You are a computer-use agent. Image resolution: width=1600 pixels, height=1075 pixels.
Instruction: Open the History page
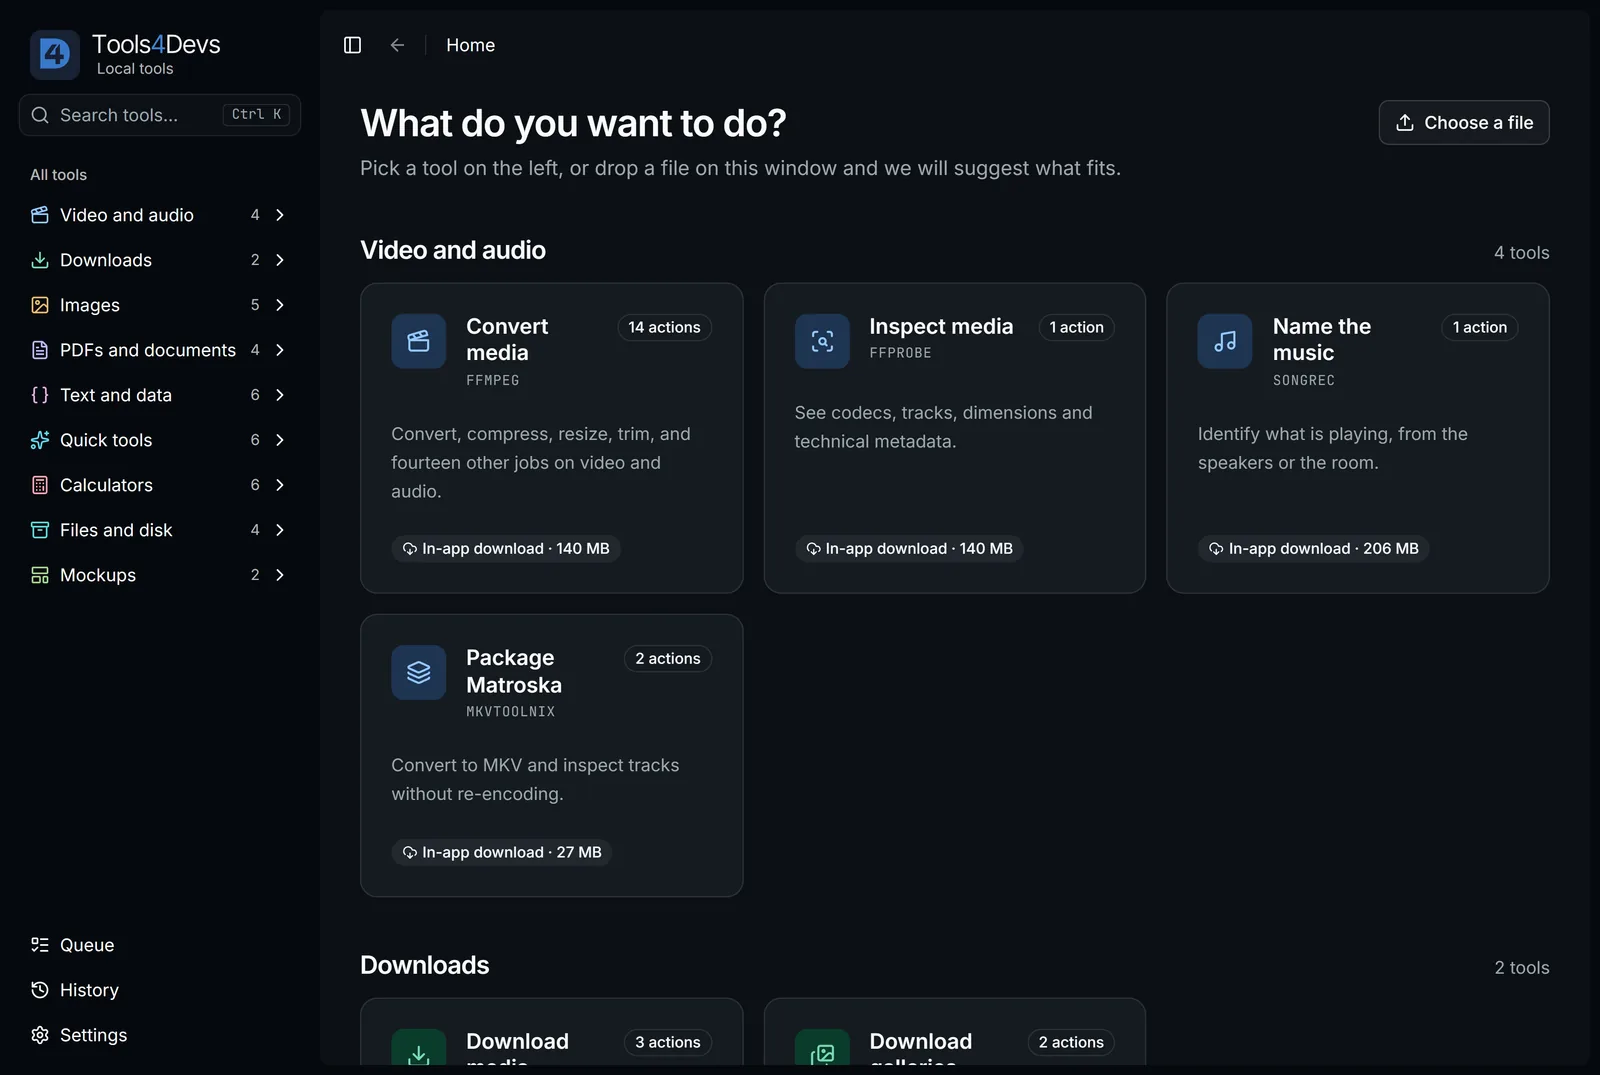coord(160,990)
